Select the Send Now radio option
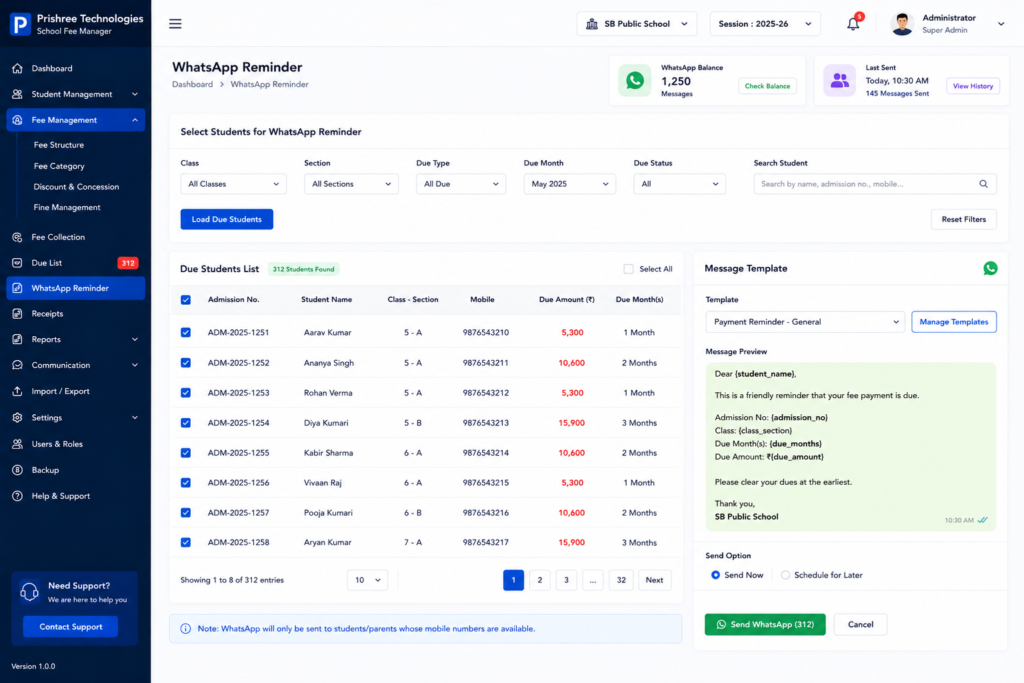1024x683 pixels. tap(715, 575)
